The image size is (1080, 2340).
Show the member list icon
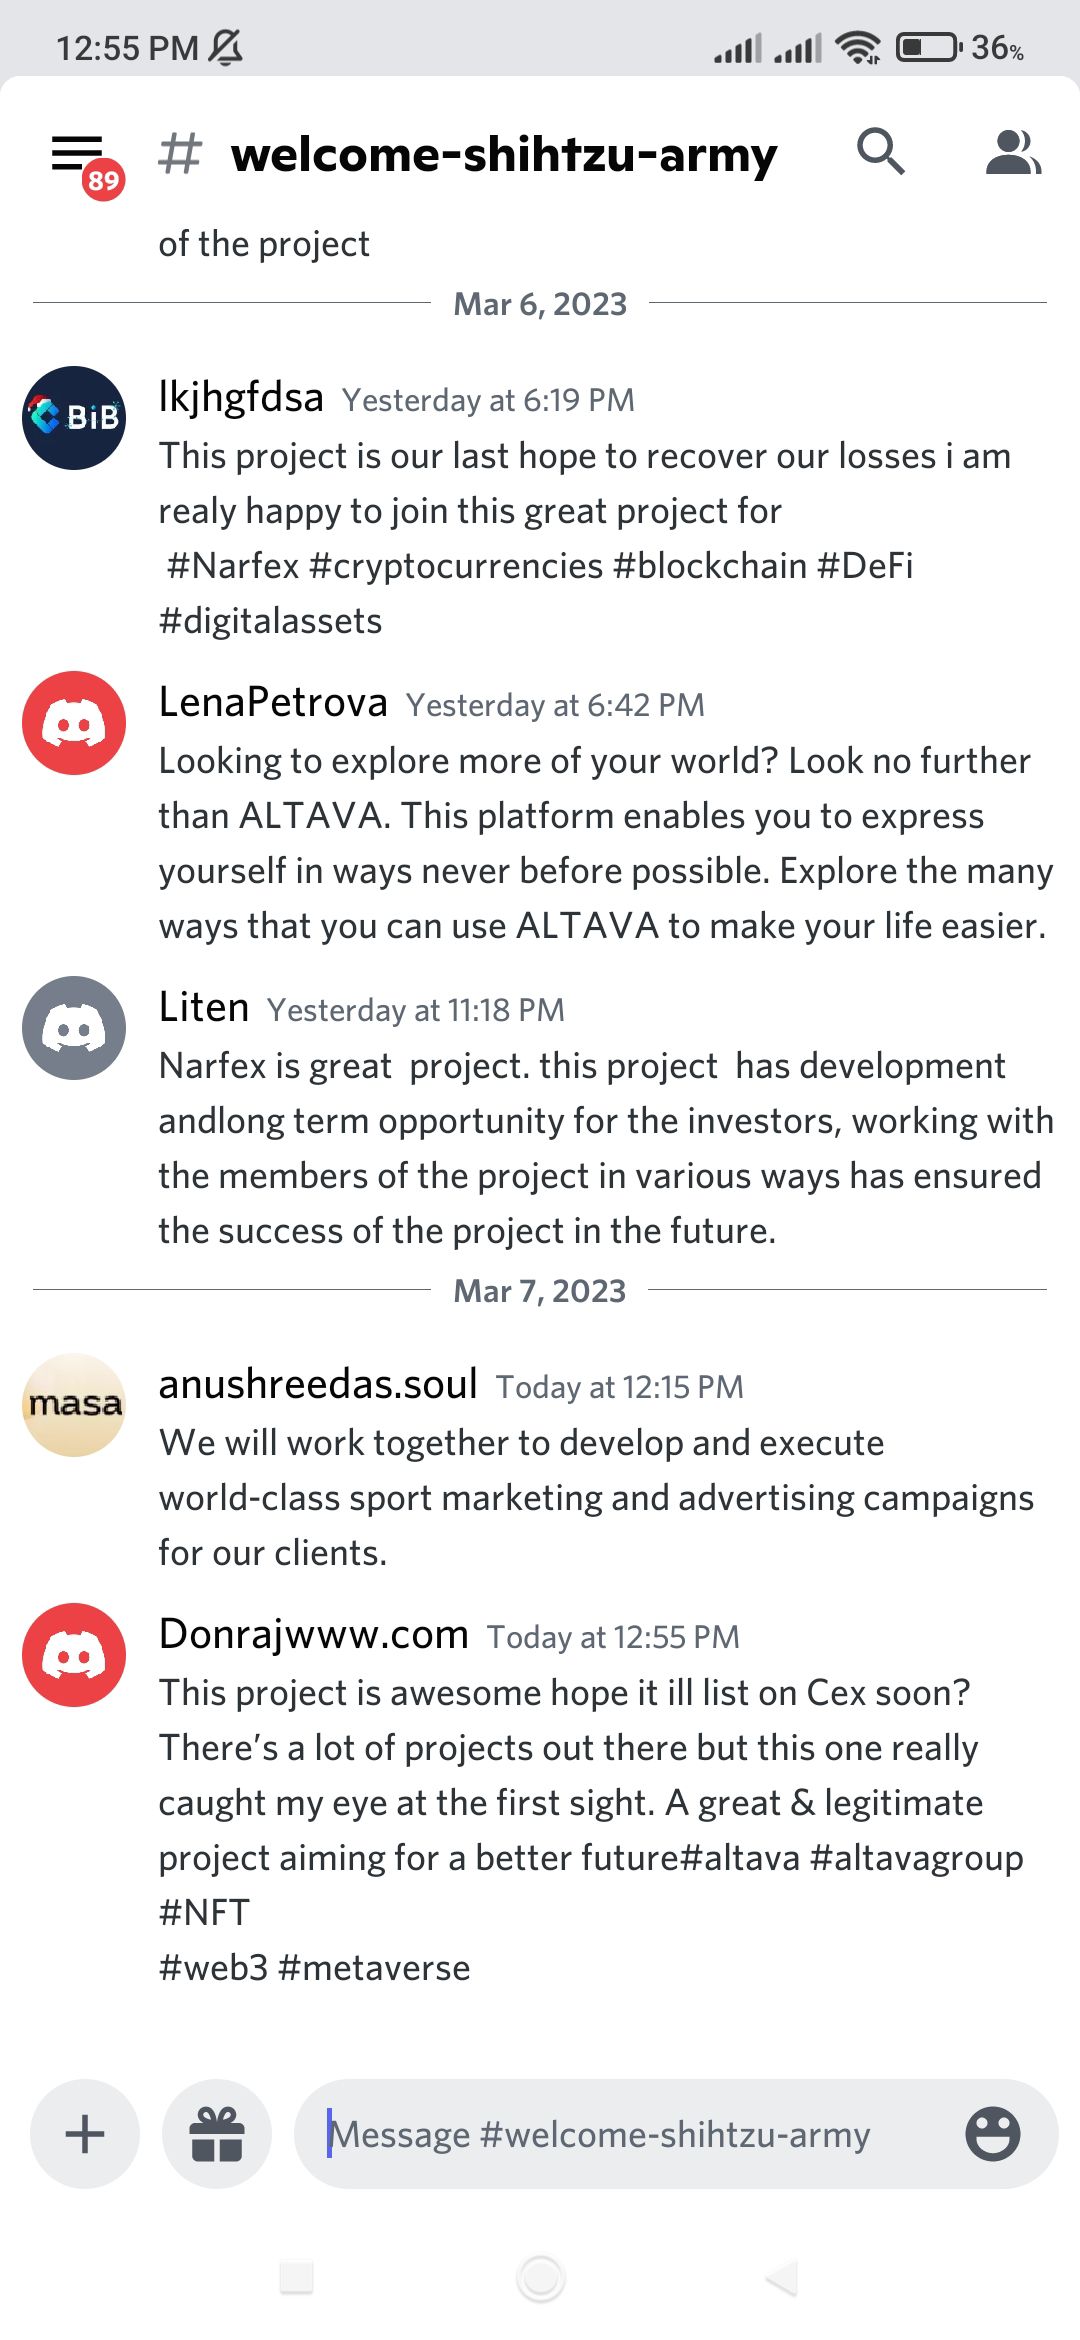[x=1013, y=152]
